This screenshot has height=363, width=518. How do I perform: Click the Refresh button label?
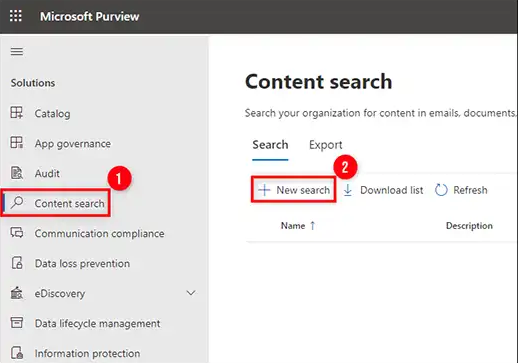coord(470,190)
